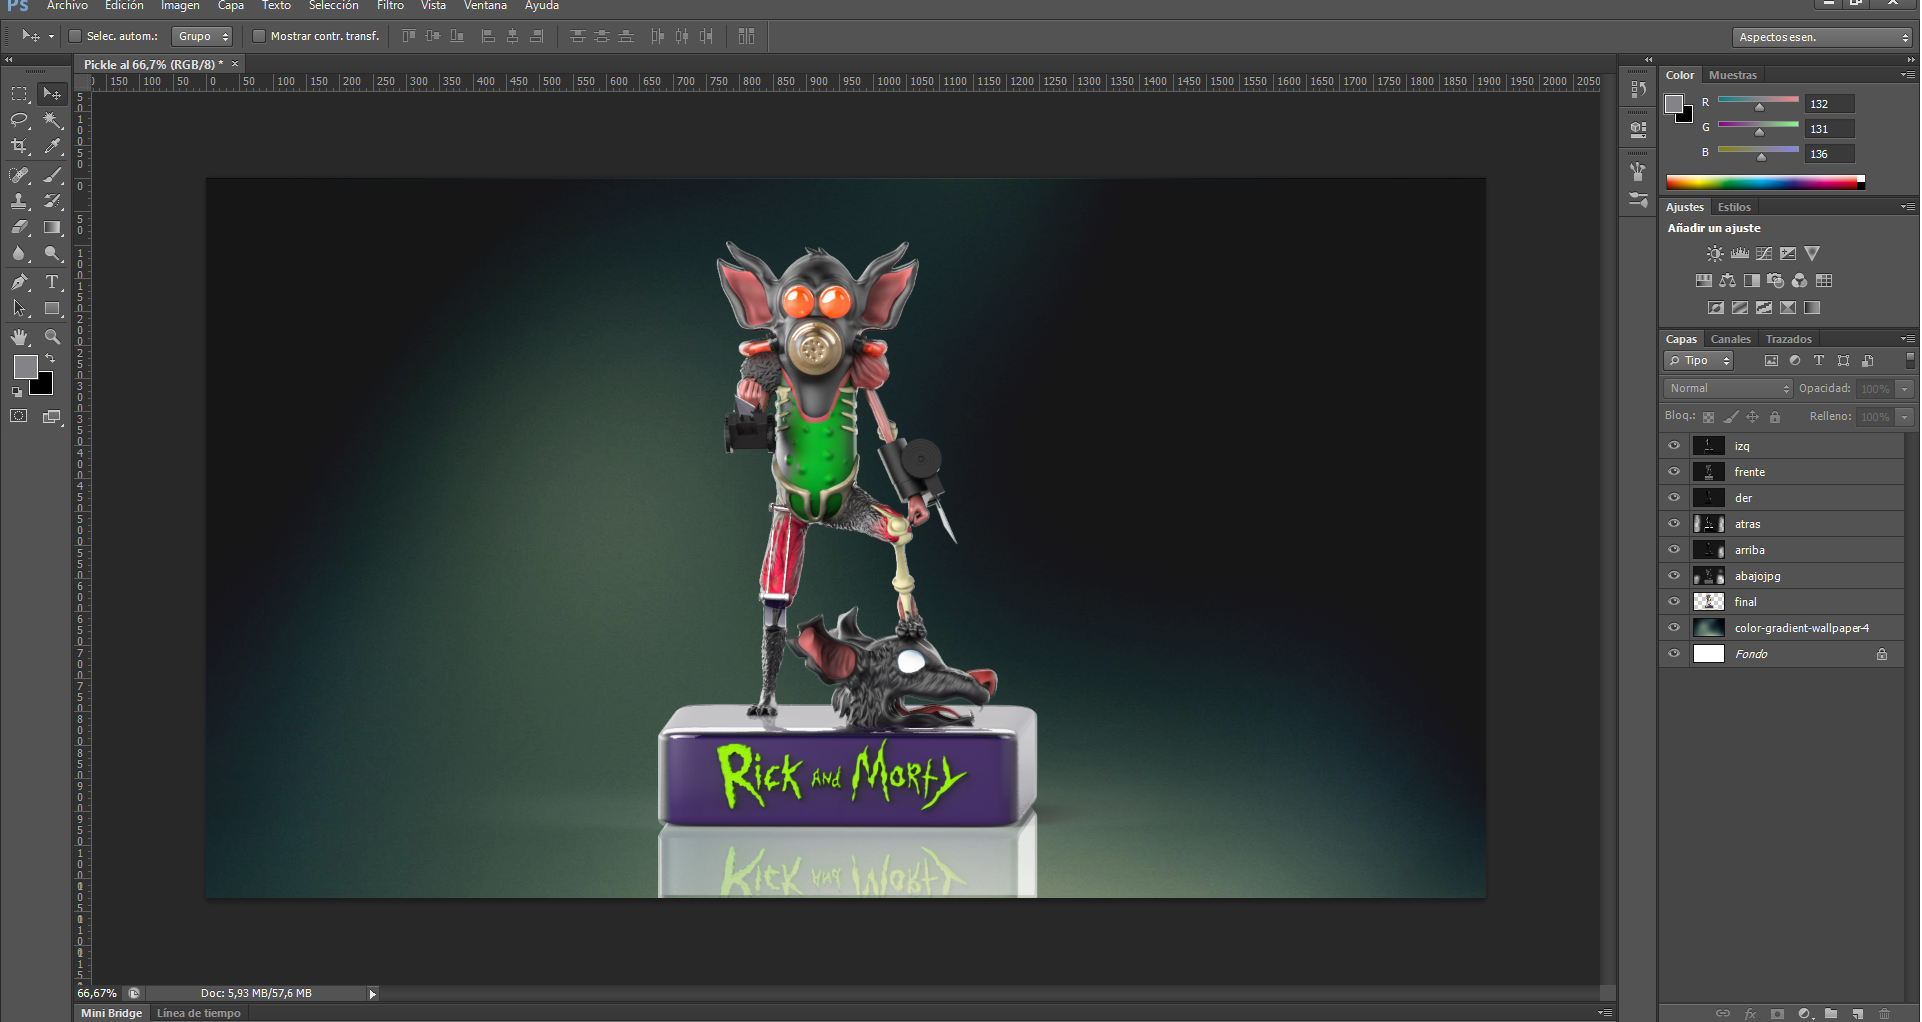Image resolution: width=1922 pixels, height=1022 pixels.
Task: Select the Brush tool
Action: pos(52,175)
